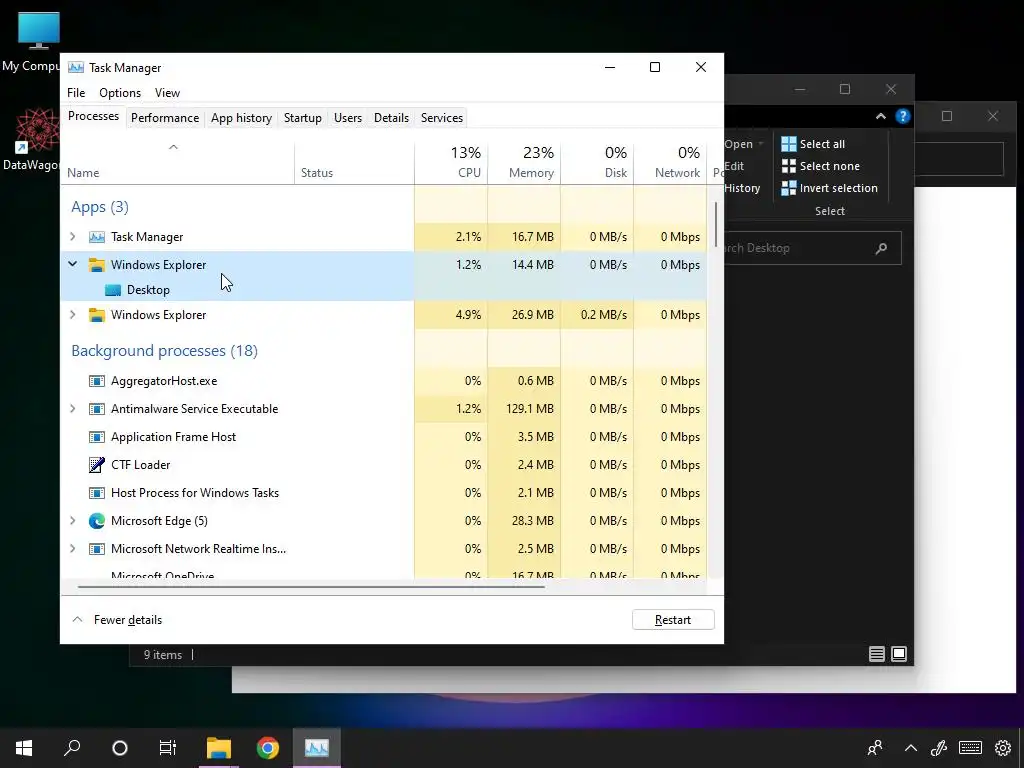Viewport: 1024px width, 768px height.
Task: Click the Task Manager process row icon
Action: 97,237
